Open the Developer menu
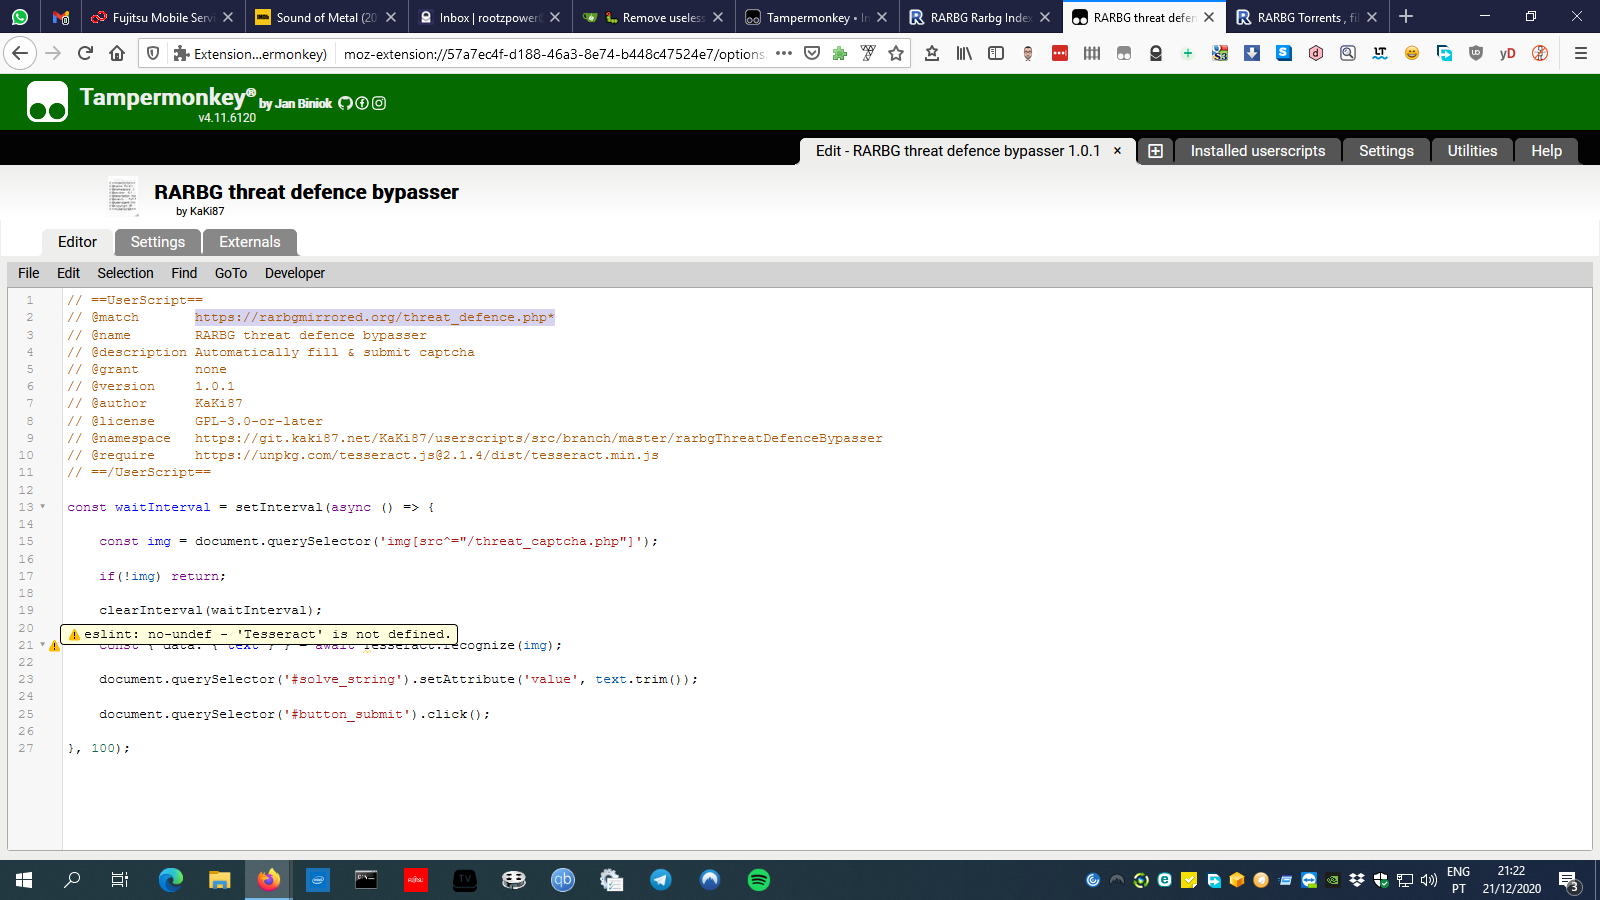This screenshot has width=1600, height=900. [x=295, y=273]
